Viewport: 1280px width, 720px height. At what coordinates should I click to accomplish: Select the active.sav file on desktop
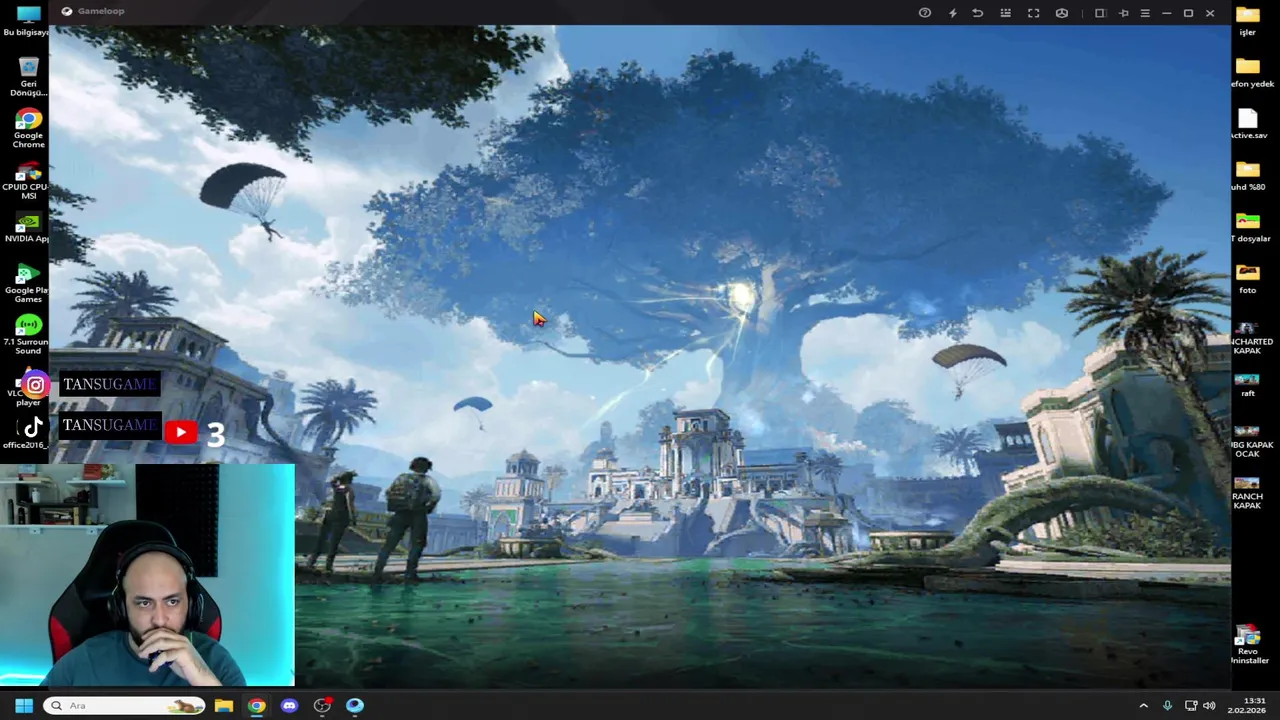[1248, 124]
